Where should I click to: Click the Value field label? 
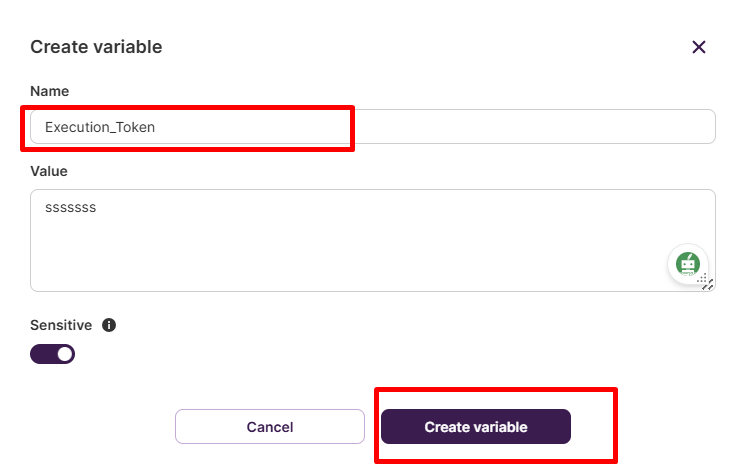pos(48,171)
